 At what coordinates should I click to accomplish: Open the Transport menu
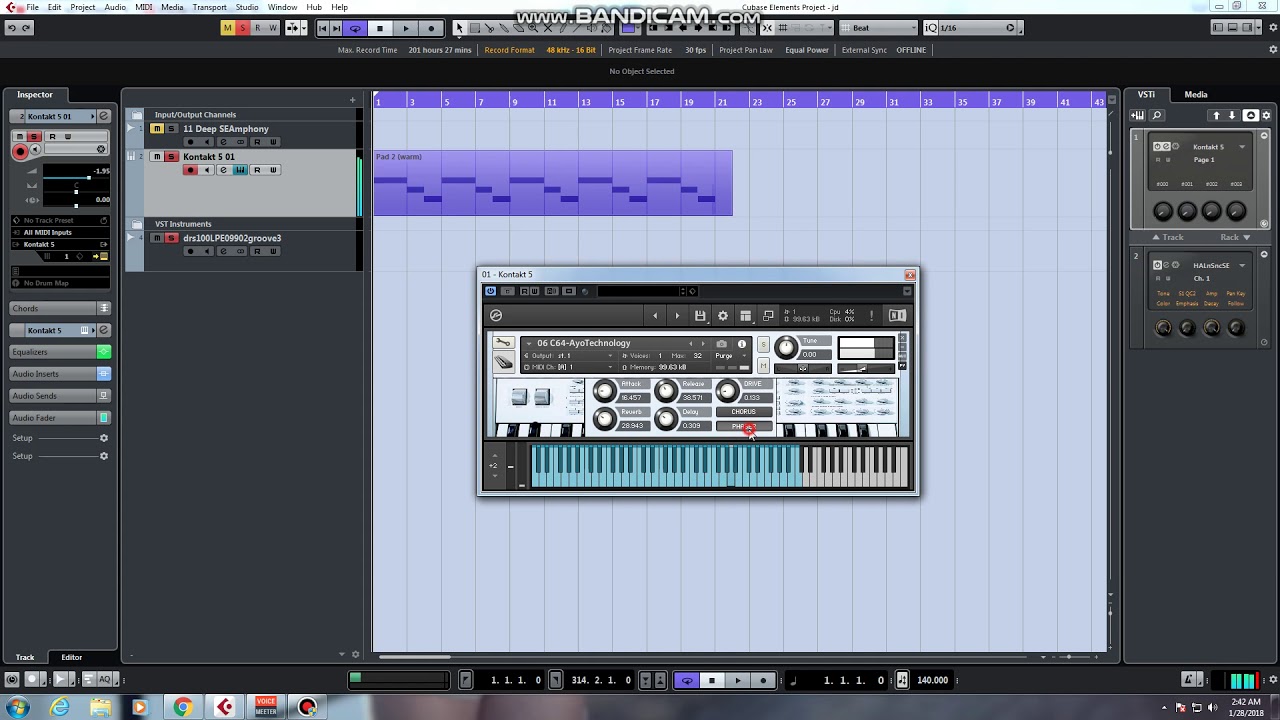point(209,7)
